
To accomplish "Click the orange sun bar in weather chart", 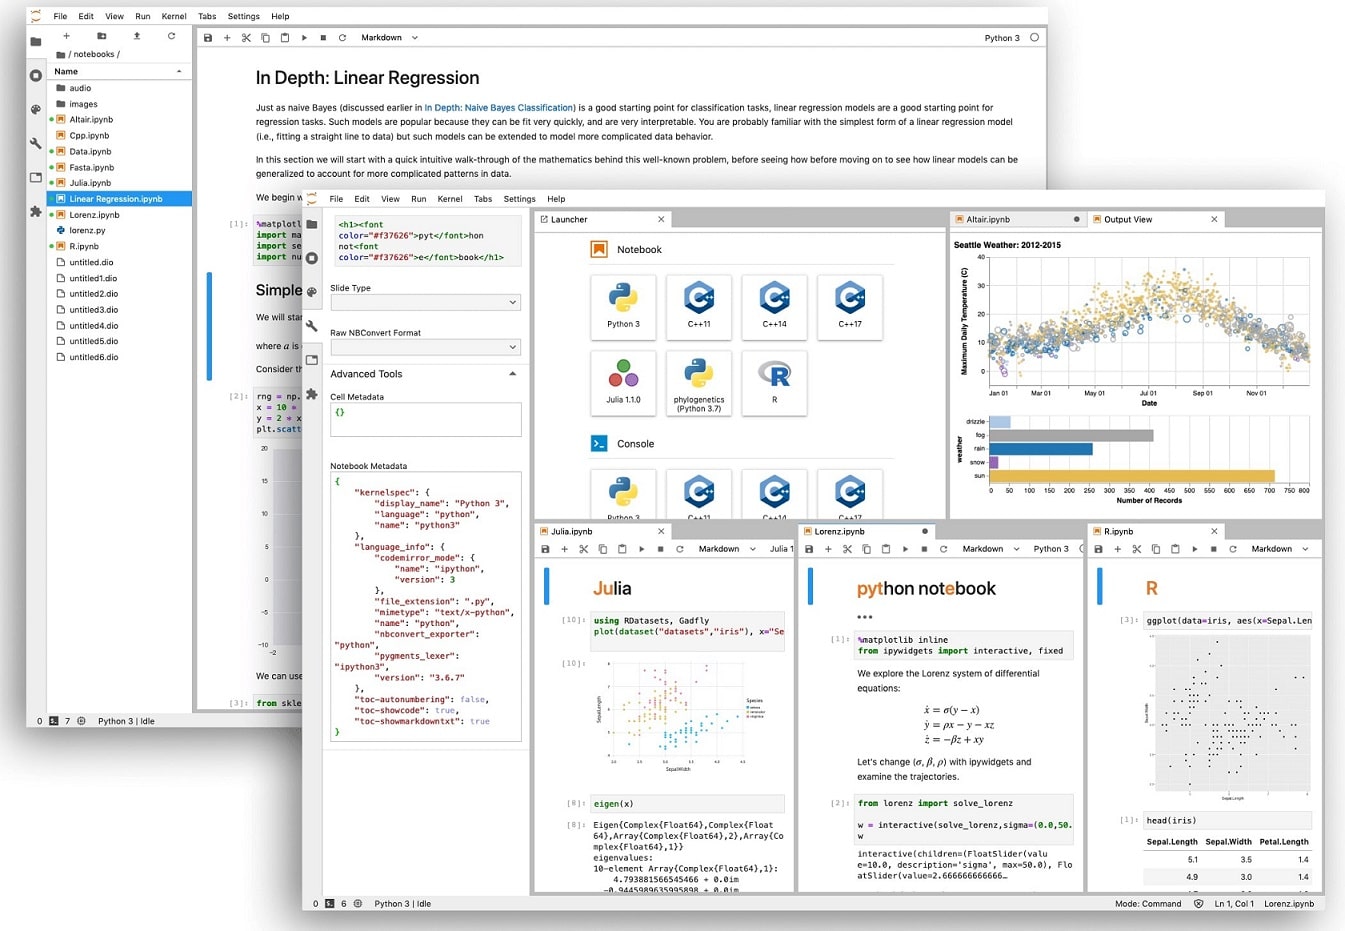I will [x=1132, y=476].
